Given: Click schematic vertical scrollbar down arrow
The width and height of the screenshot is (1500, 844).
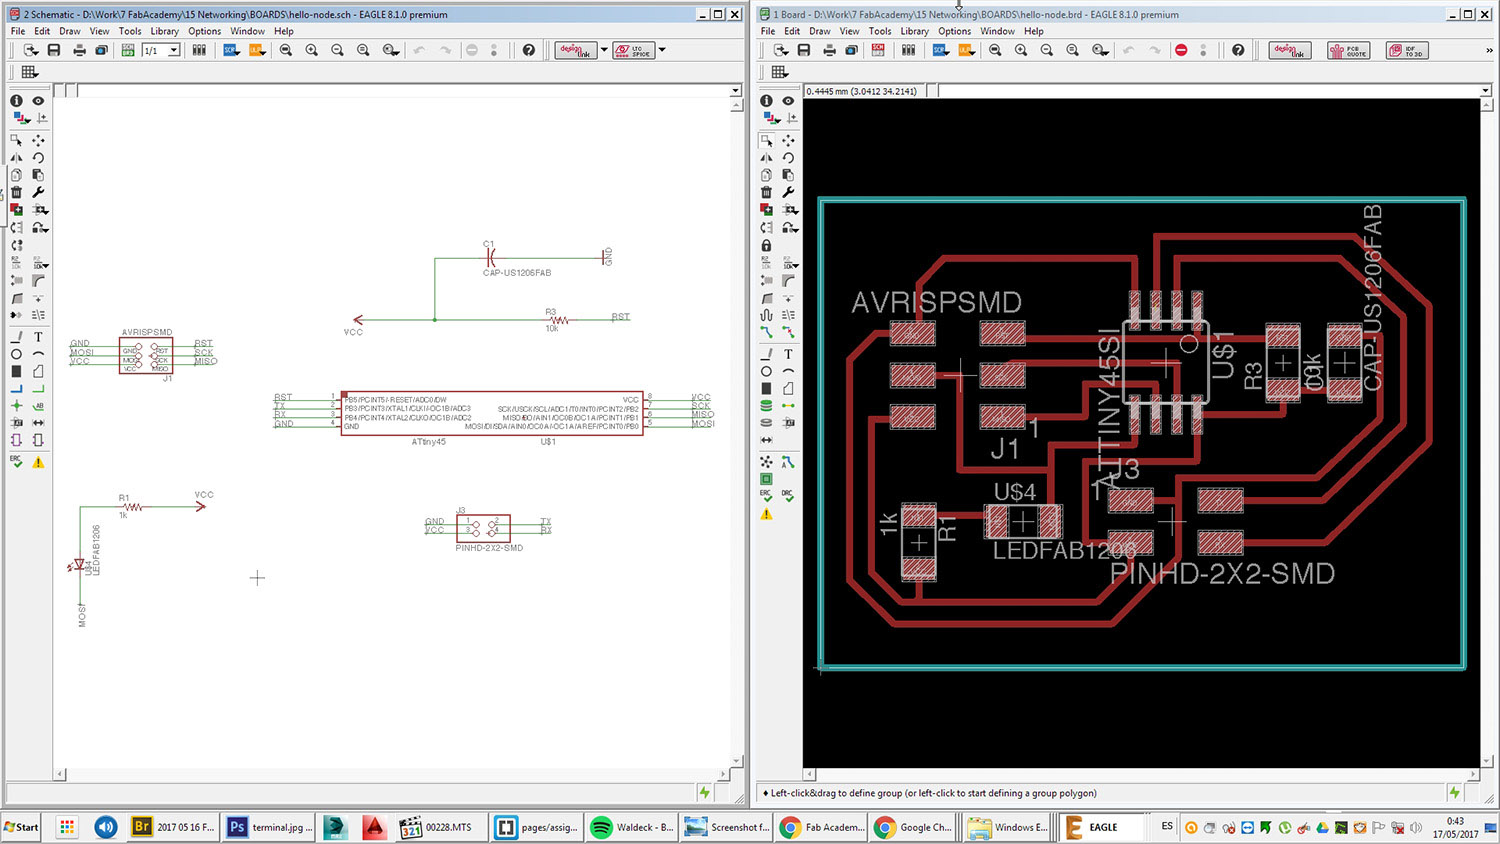Looking at the screenshot, I should (x=737, y=762).
